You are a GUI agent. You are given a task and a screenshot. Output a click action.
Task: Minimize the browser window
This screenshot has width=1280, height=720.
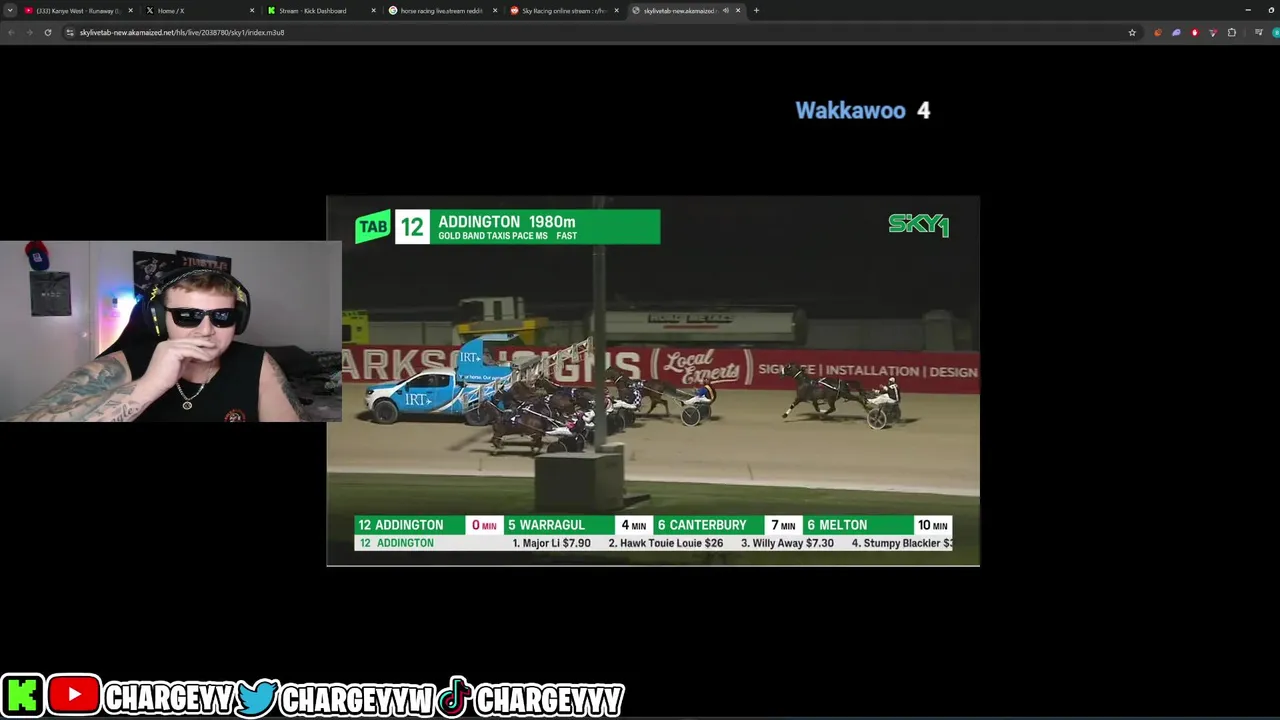click(x=1247, y=10)
